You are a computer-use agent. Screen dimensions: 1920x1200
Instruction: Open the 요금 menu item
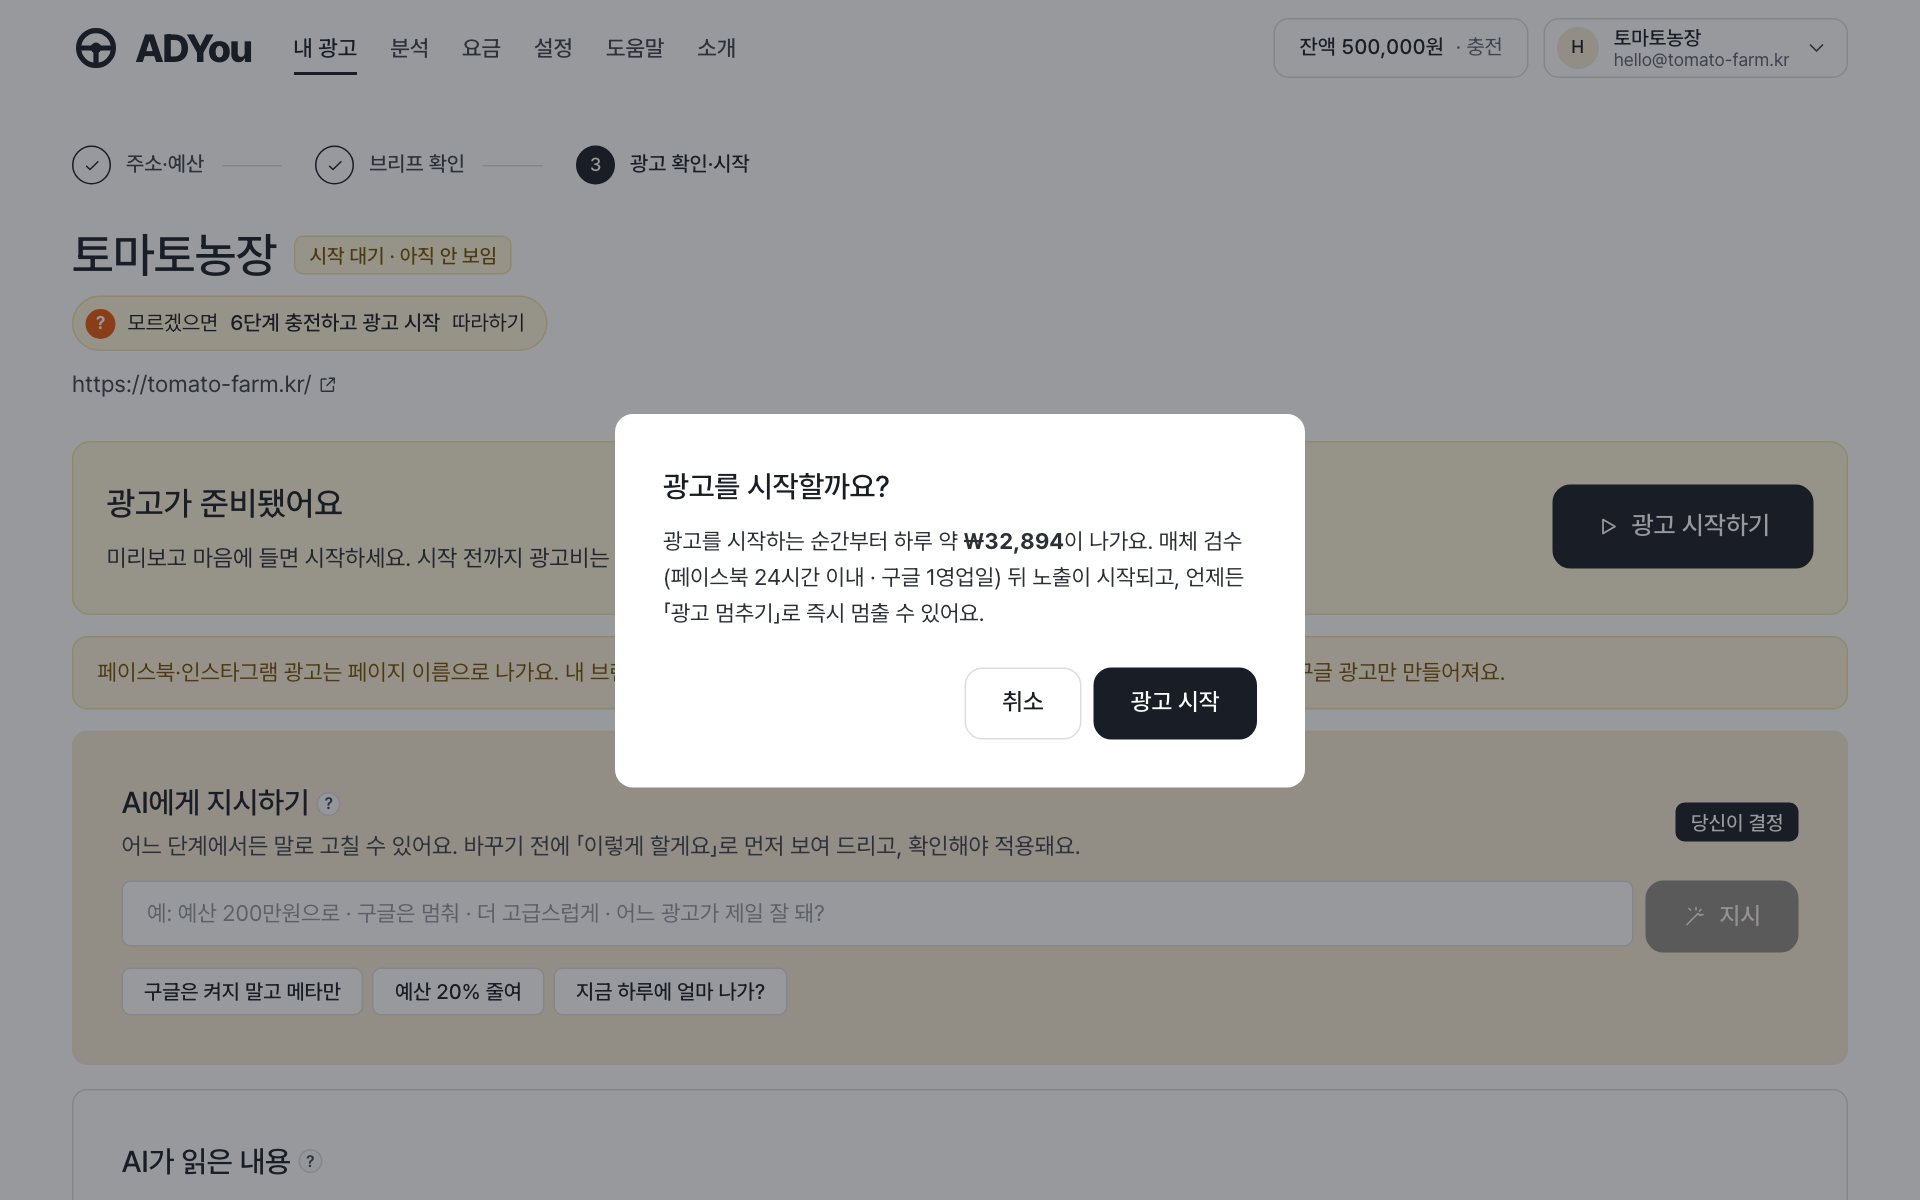click(x=481, y=48)
